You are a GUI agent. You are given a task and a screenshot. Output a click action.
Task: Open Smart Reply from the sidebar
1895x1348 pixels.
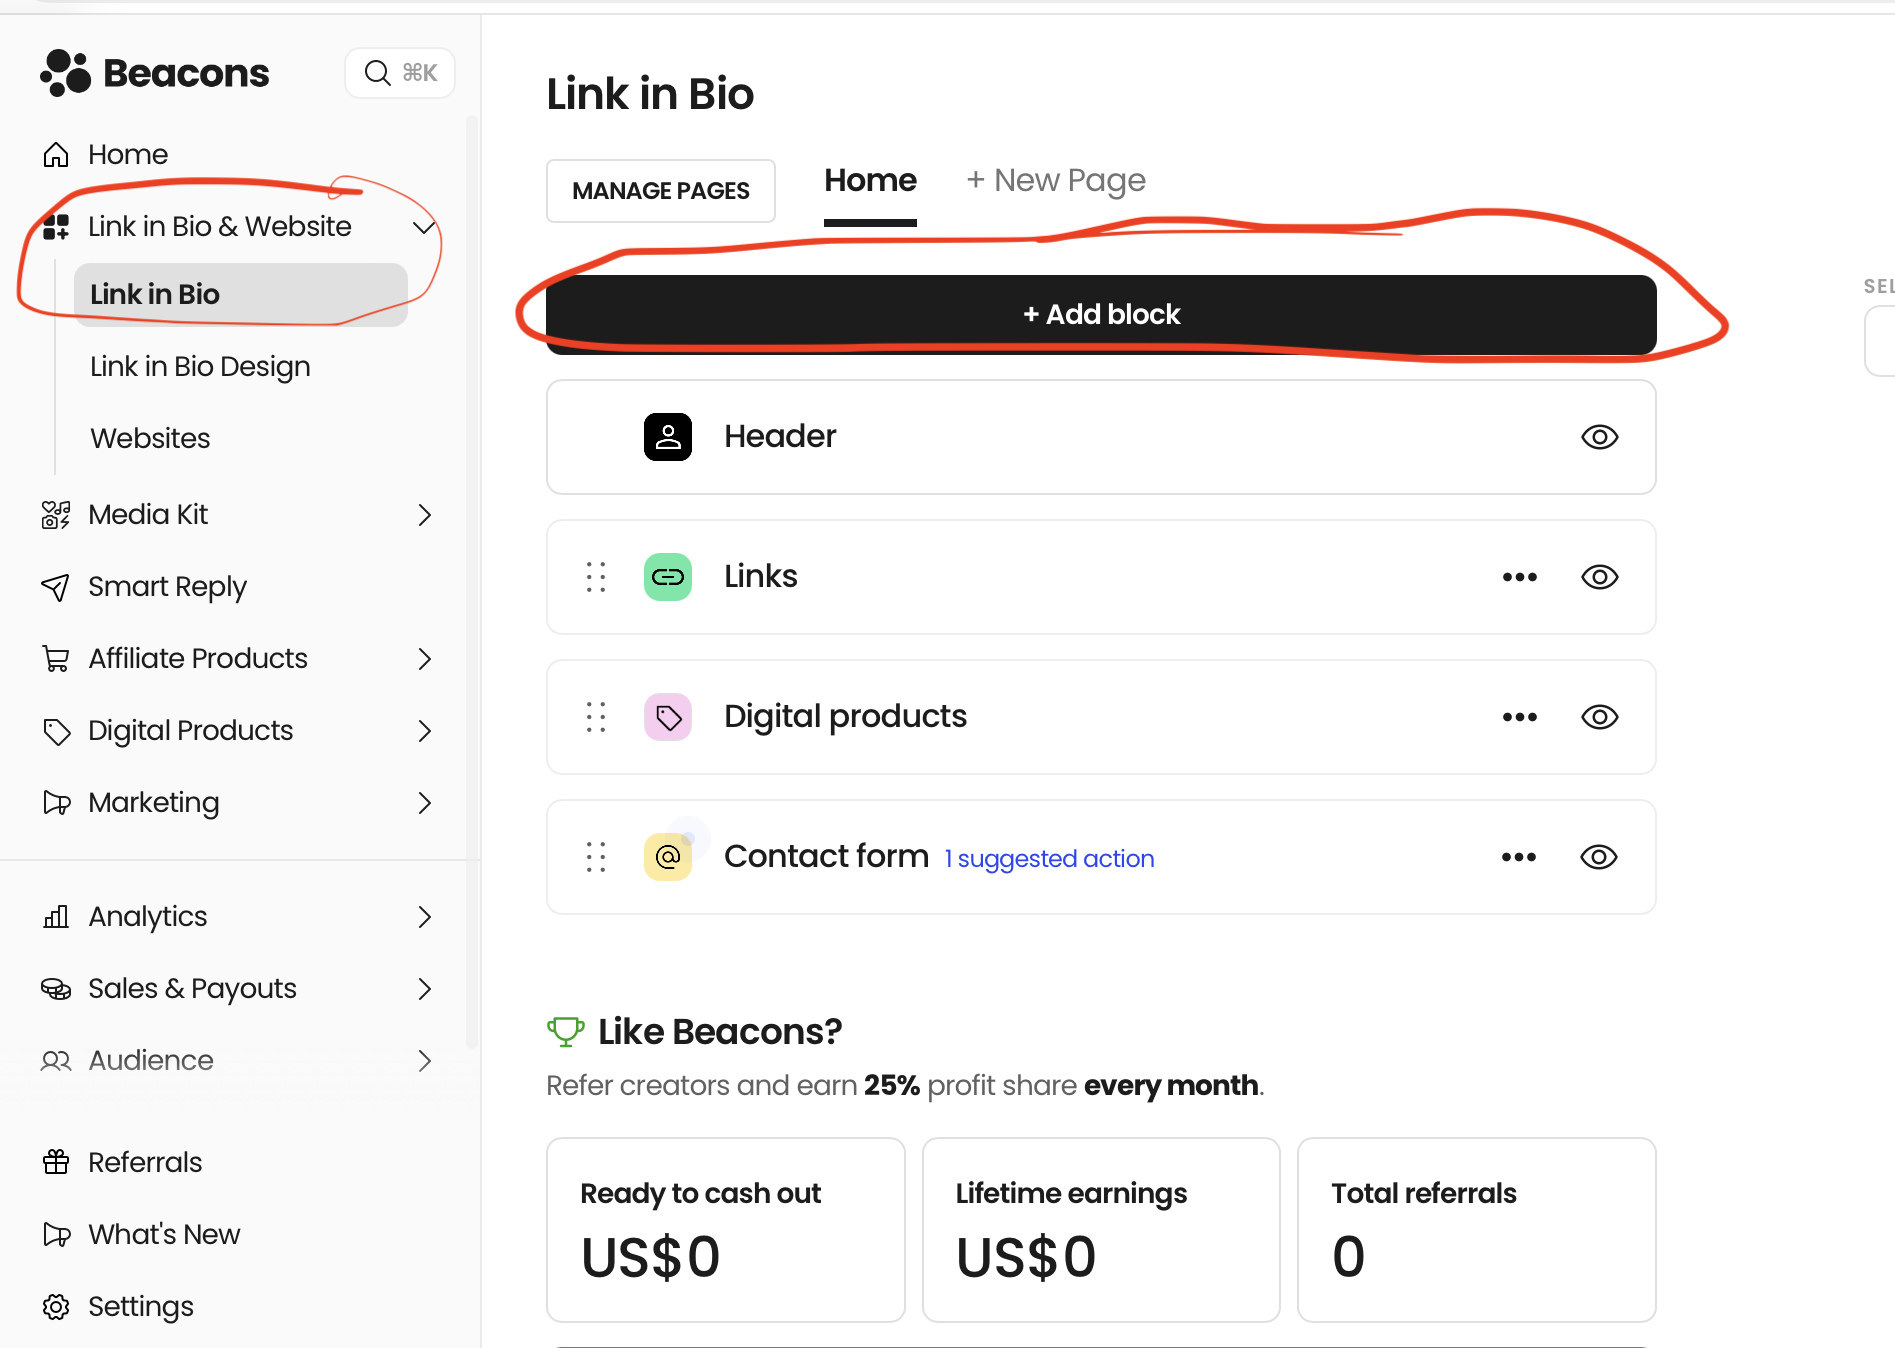(x=167, y=587)
